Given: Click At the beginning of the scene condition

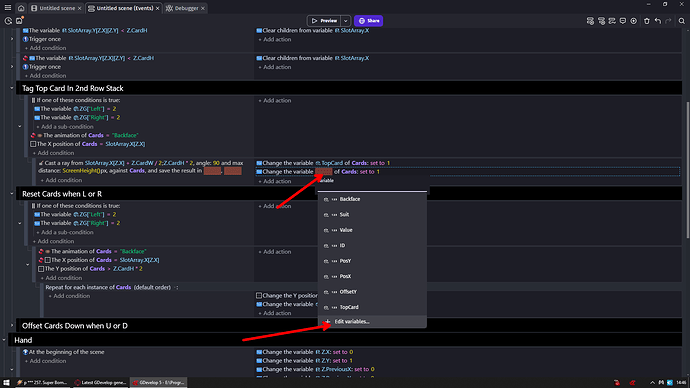Looking at the screenshot, I should 63,352.
